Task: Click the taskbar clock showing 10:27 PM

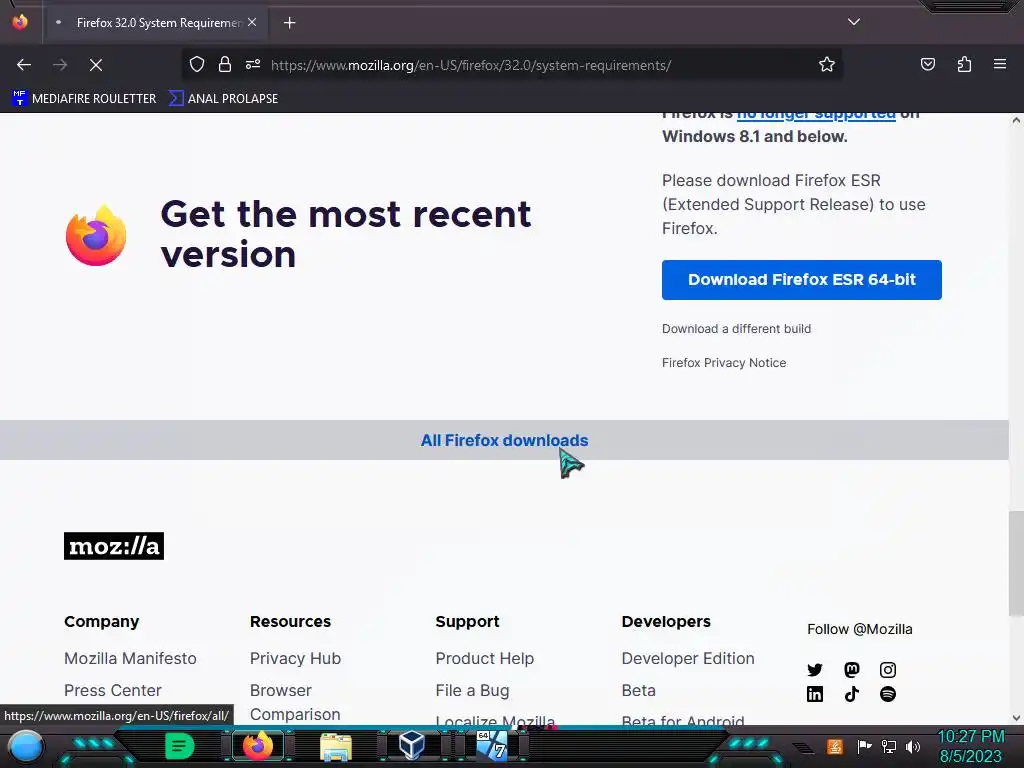Action: 970,746
